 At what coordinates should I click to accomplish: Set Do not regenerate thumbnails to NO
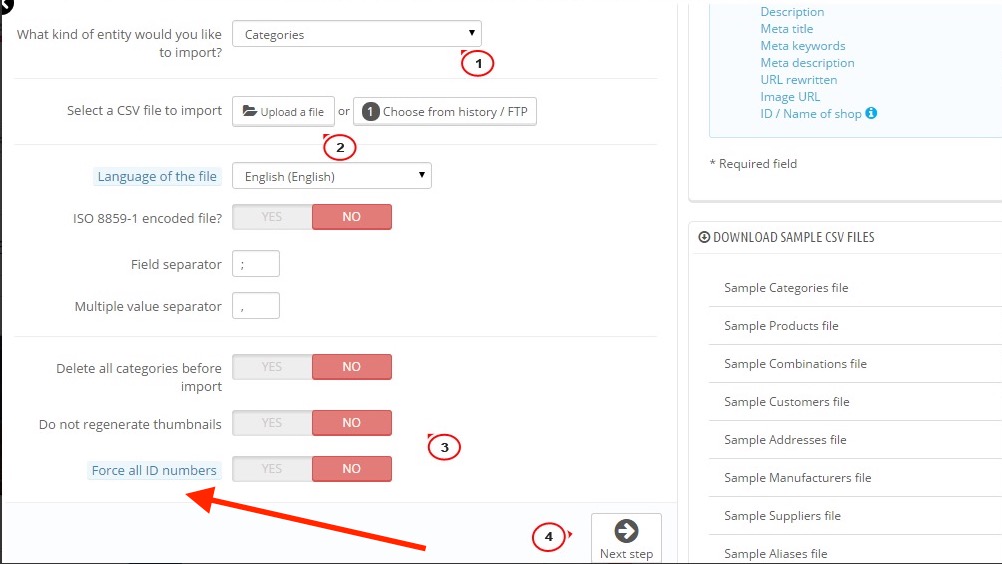point(351,423)
